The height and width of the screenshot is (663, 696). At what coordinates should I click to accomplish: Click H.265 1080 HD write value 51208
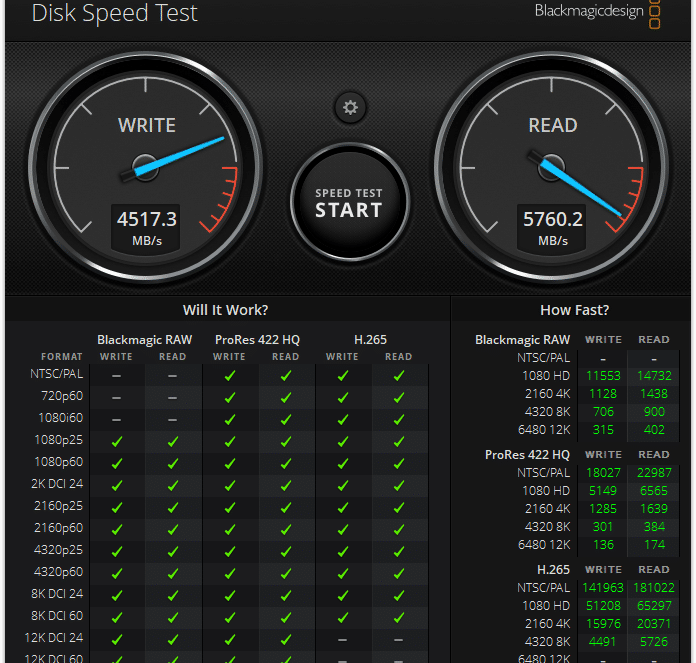(603, 606)
